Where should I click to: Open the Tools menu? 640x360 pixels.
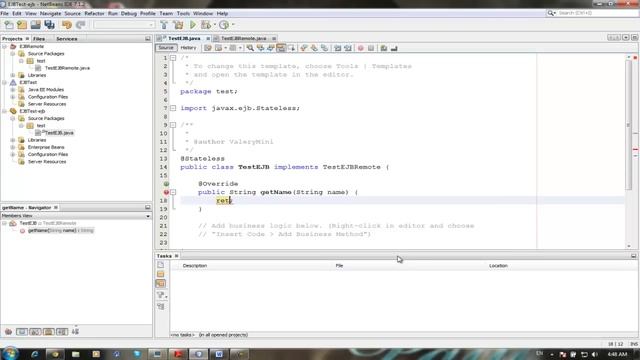point(183,13)
